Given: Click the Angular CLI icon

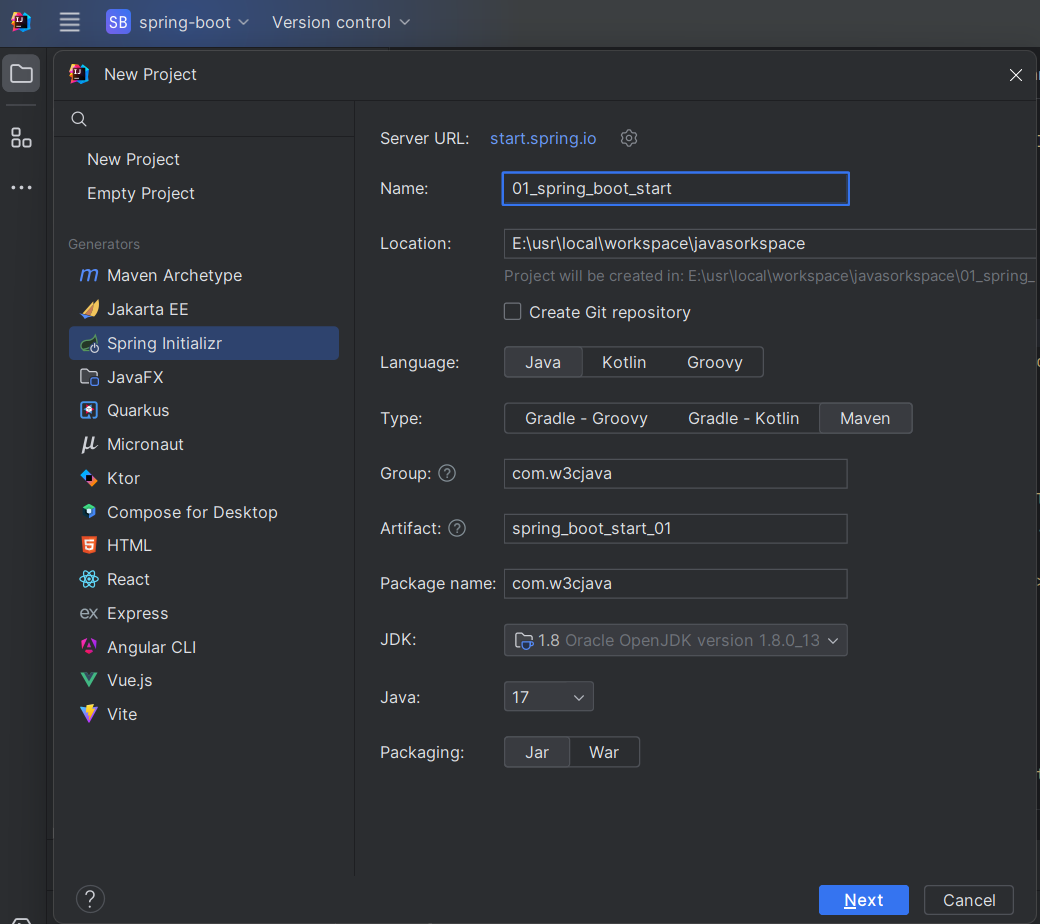Looking at the screenshot, I should coord(89,647).
